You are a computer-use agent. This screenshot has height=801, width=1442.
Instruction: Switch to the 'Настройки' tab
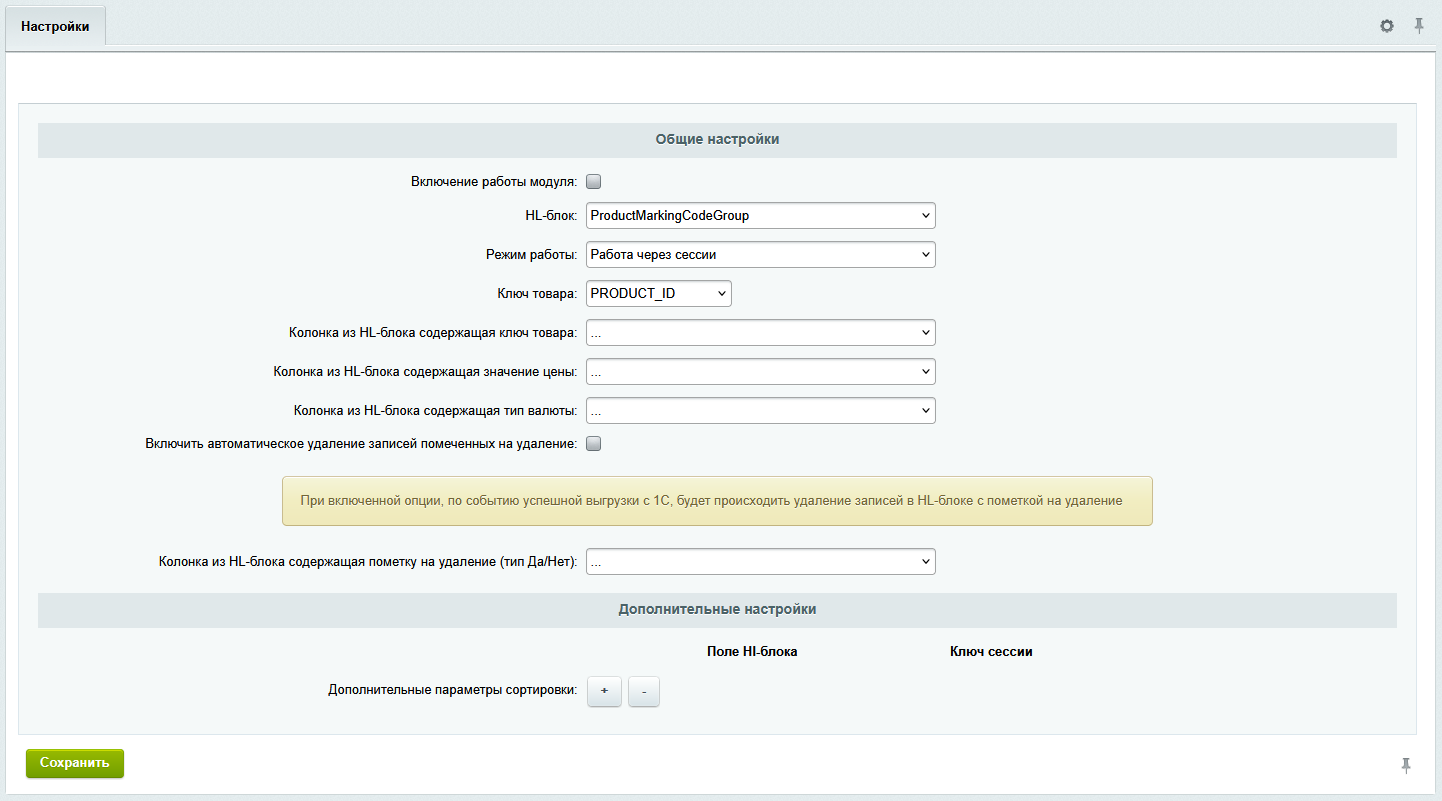(55, 27)
